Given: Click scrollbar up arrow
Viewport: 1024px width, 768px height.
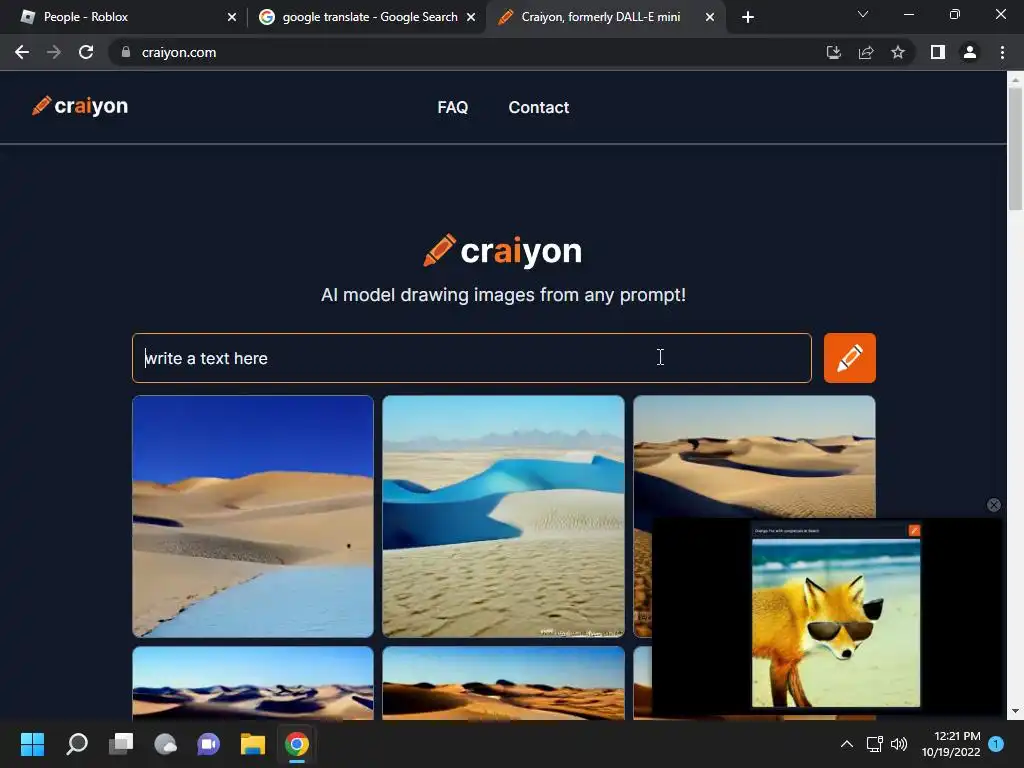Looking at the screenshot, I should [x=1015, y=79].
